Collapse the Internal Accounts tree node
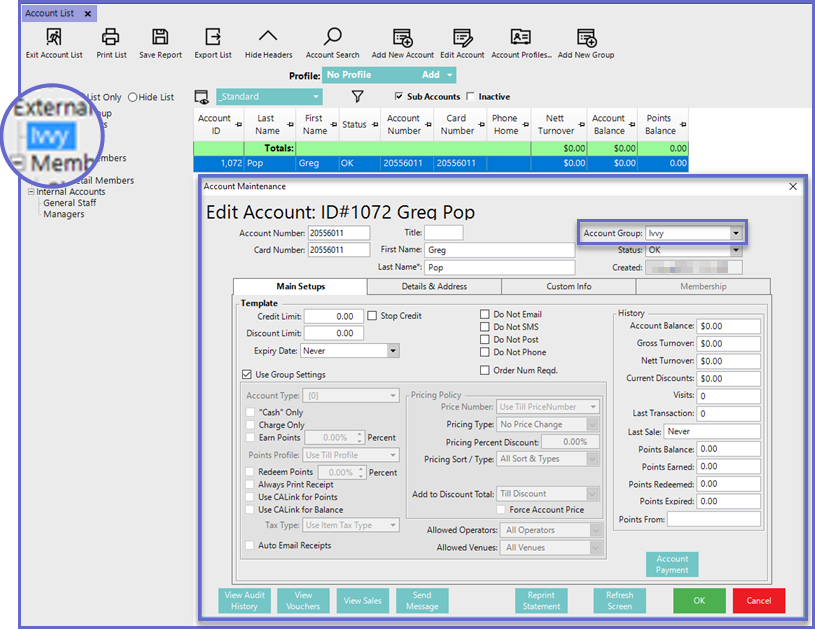Viewport: 815px width, 629px height. pyautogui.click(x=31, y=192)
